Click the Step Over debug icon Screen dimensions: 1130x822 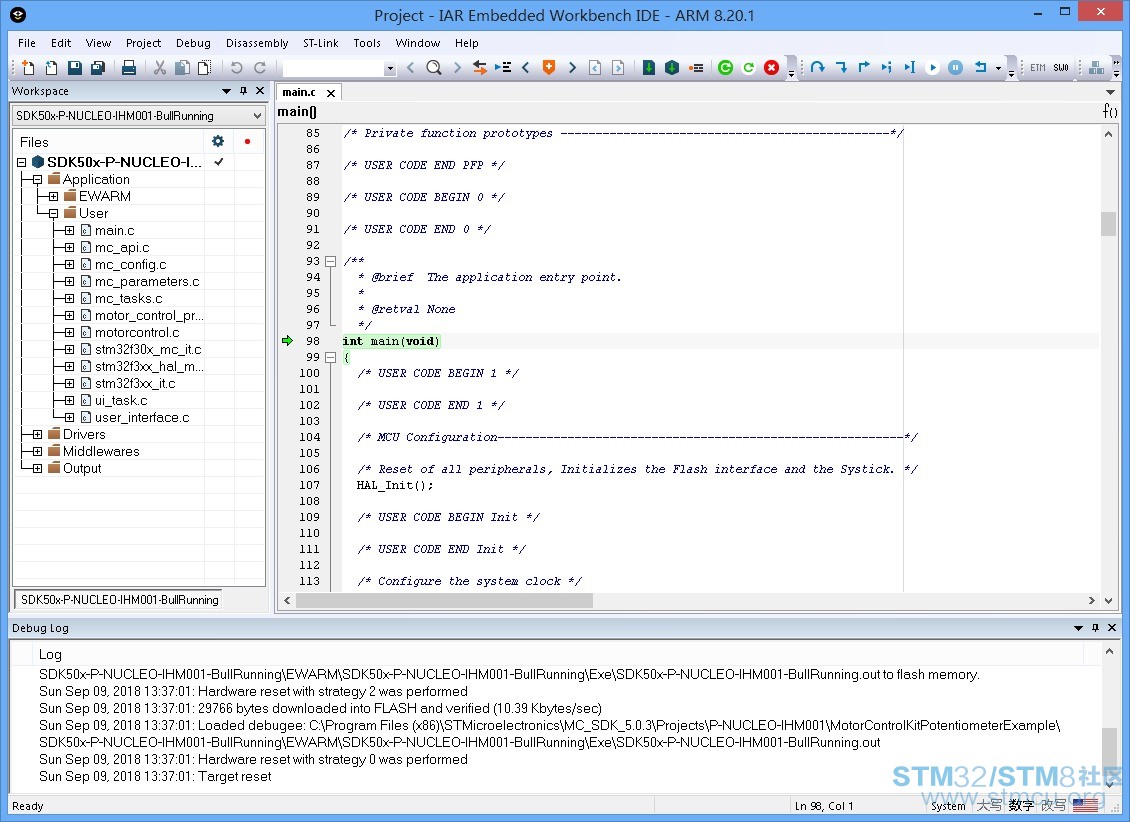pyautogui.click(x=817, y=68)
